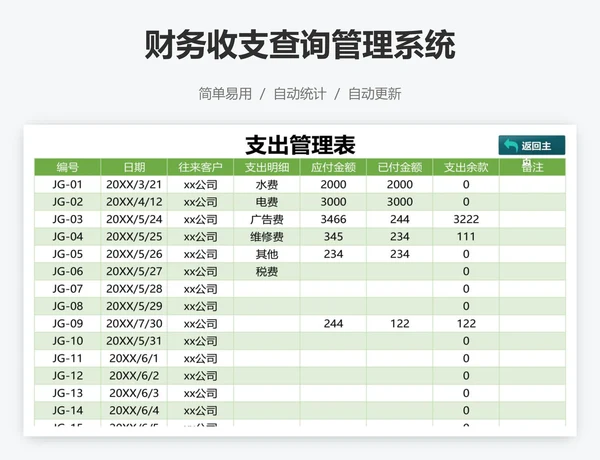
Task: Click the date 20XX/5/24
Action: 134,219
